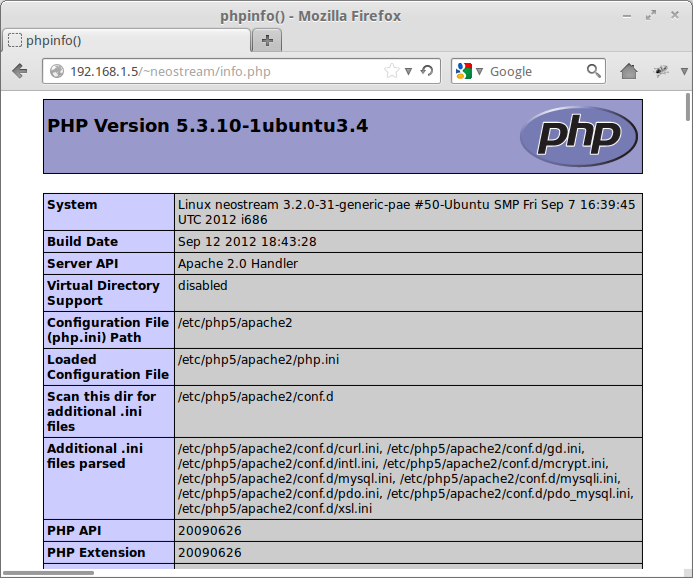Click the search magnifier icon
The image size is (693, 578).
pos(594,71)
